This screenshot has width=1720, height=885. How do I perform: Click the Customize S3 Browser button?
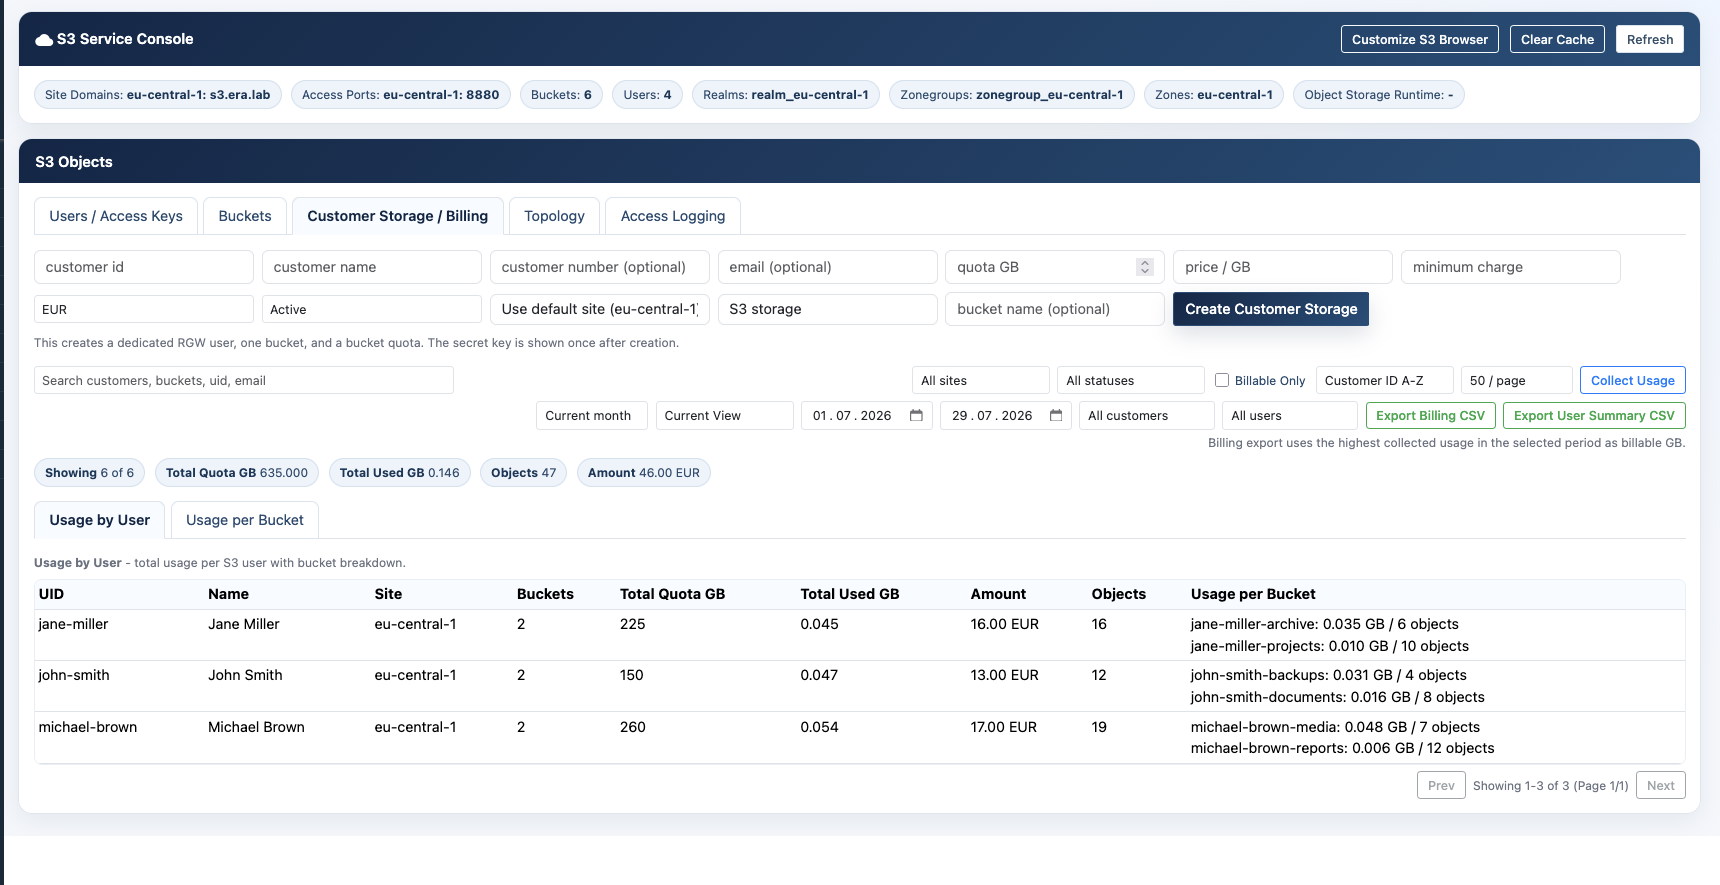point(1420,40)
